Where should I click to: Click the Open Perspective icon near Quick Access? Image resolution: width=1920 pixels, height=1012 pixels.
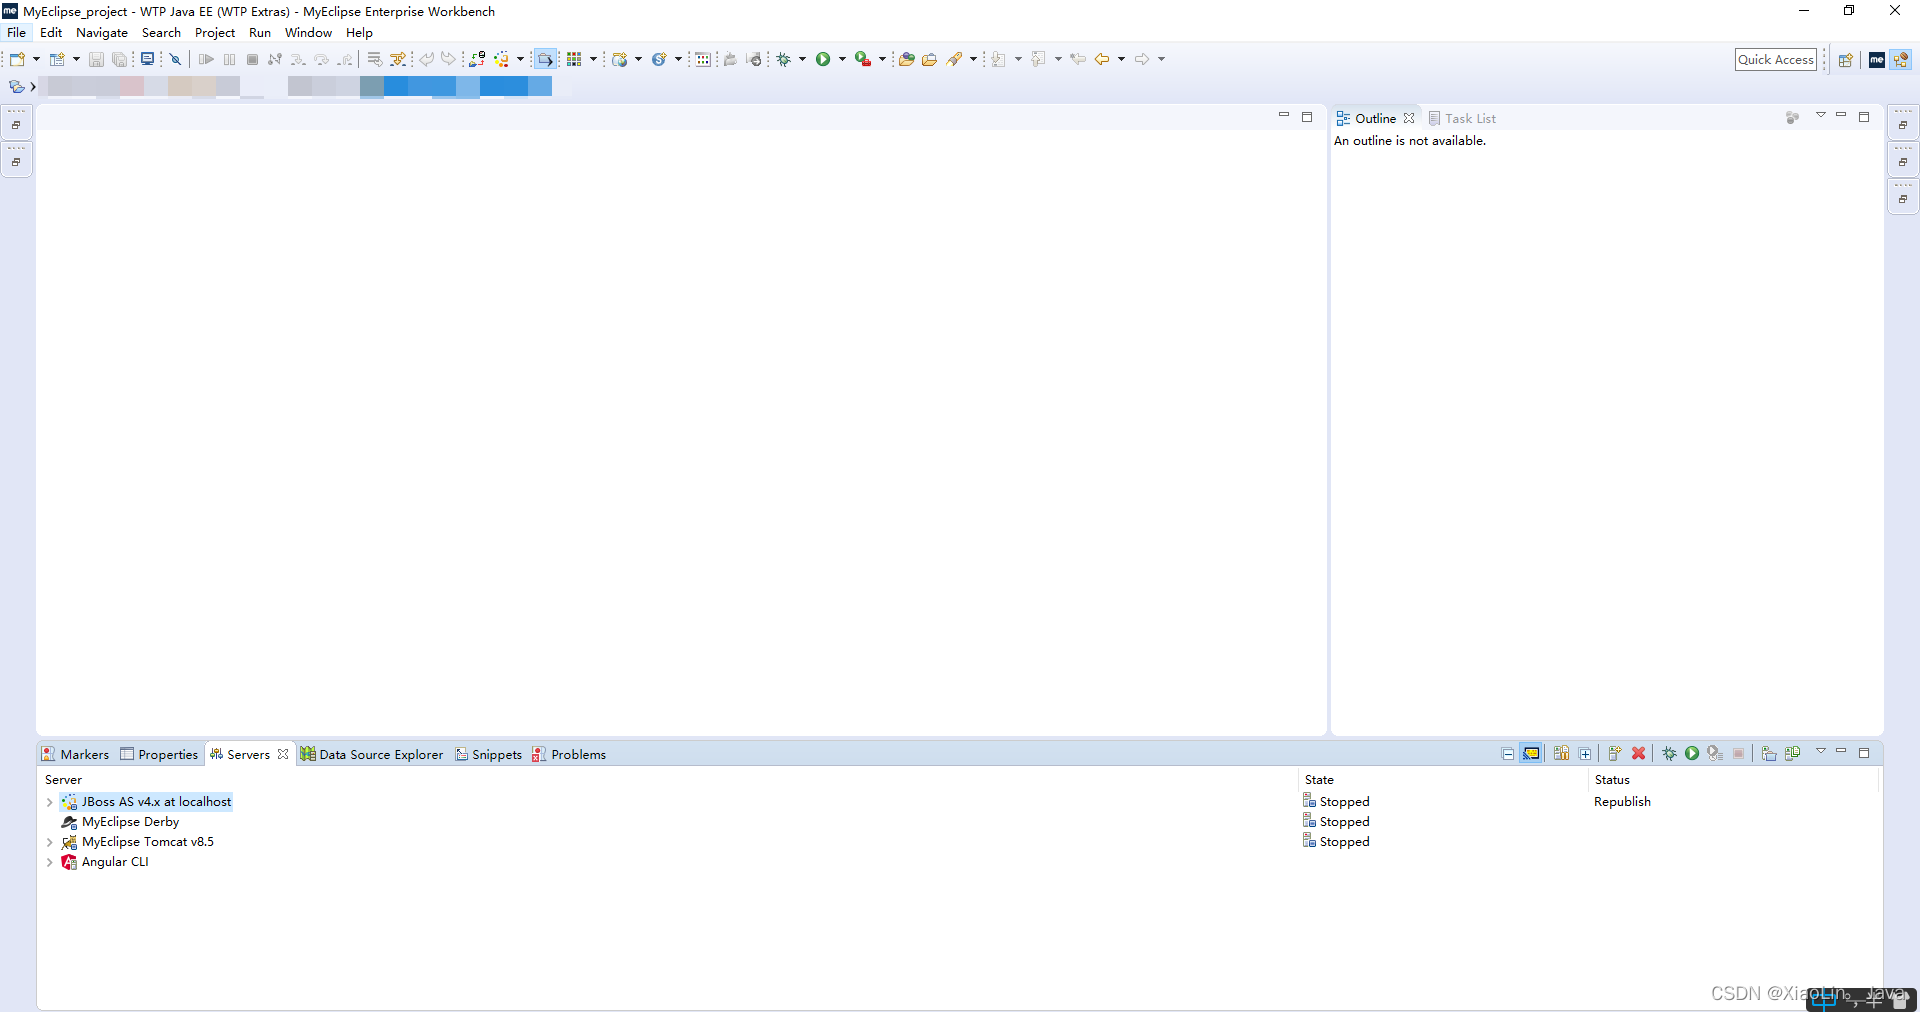[1846, 60]
